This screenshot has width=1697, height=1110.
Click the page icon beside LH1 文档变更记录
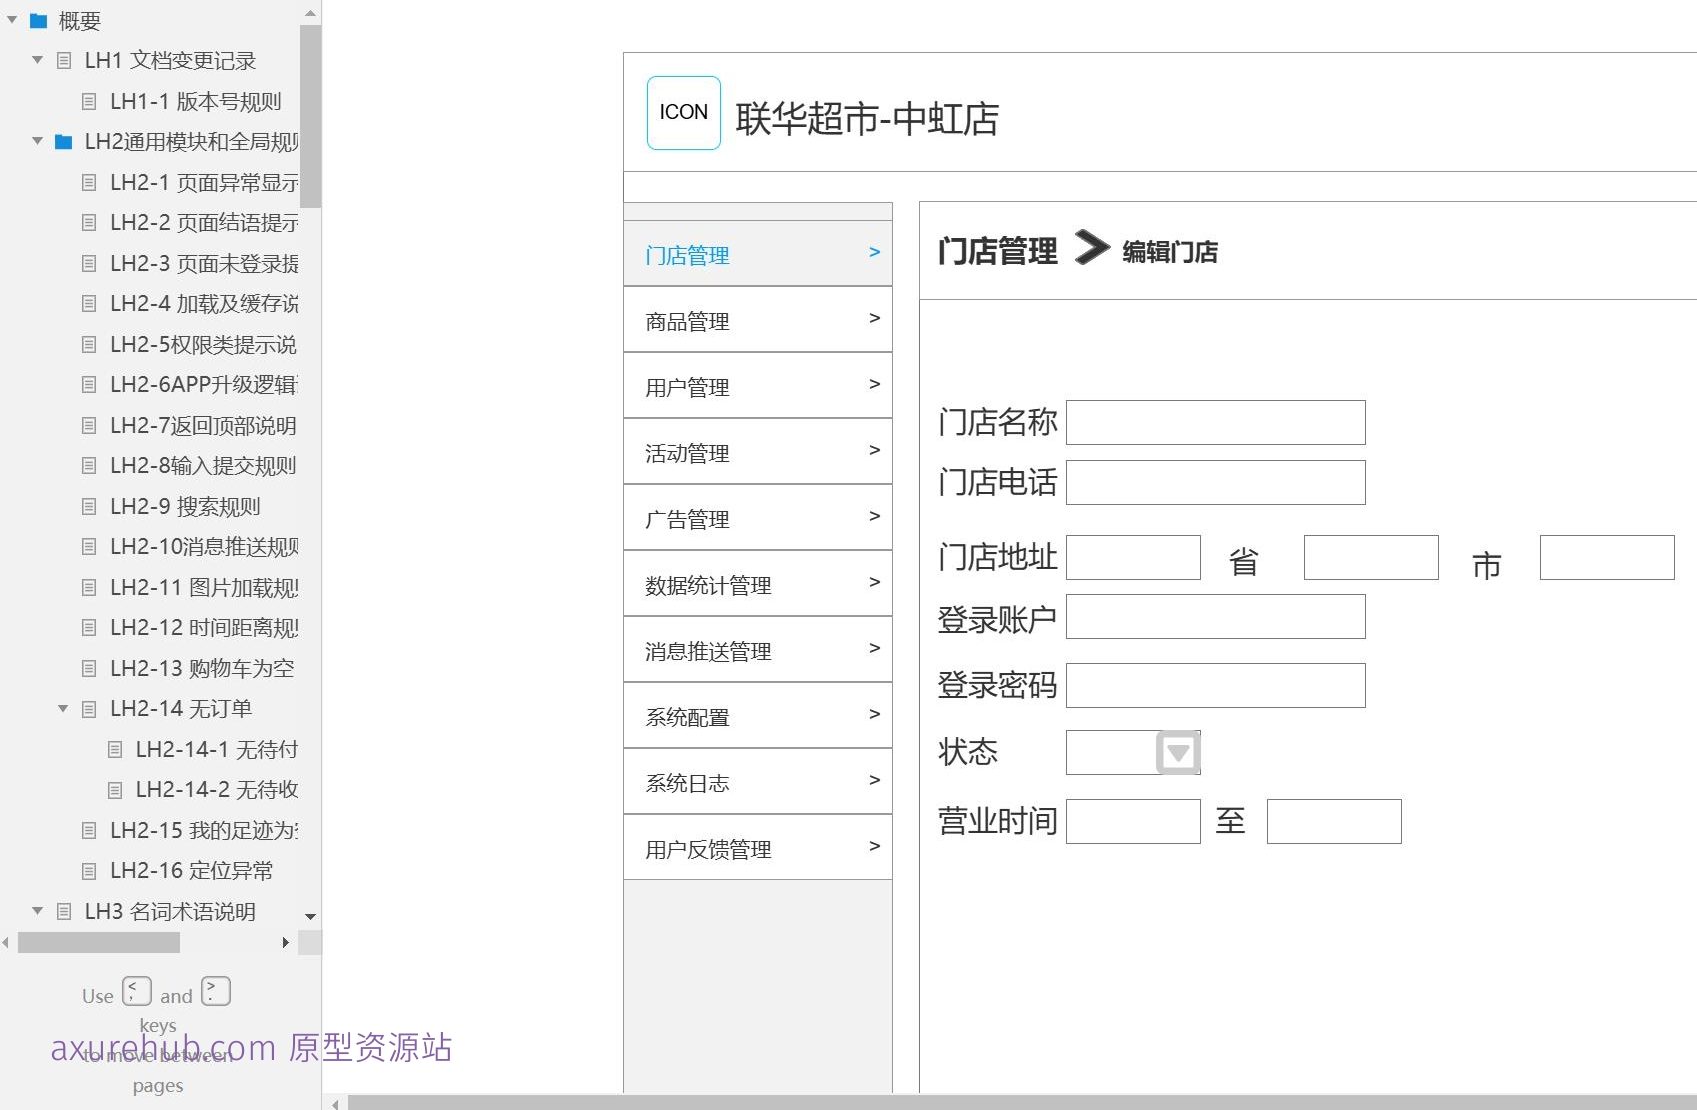[64, 61]
